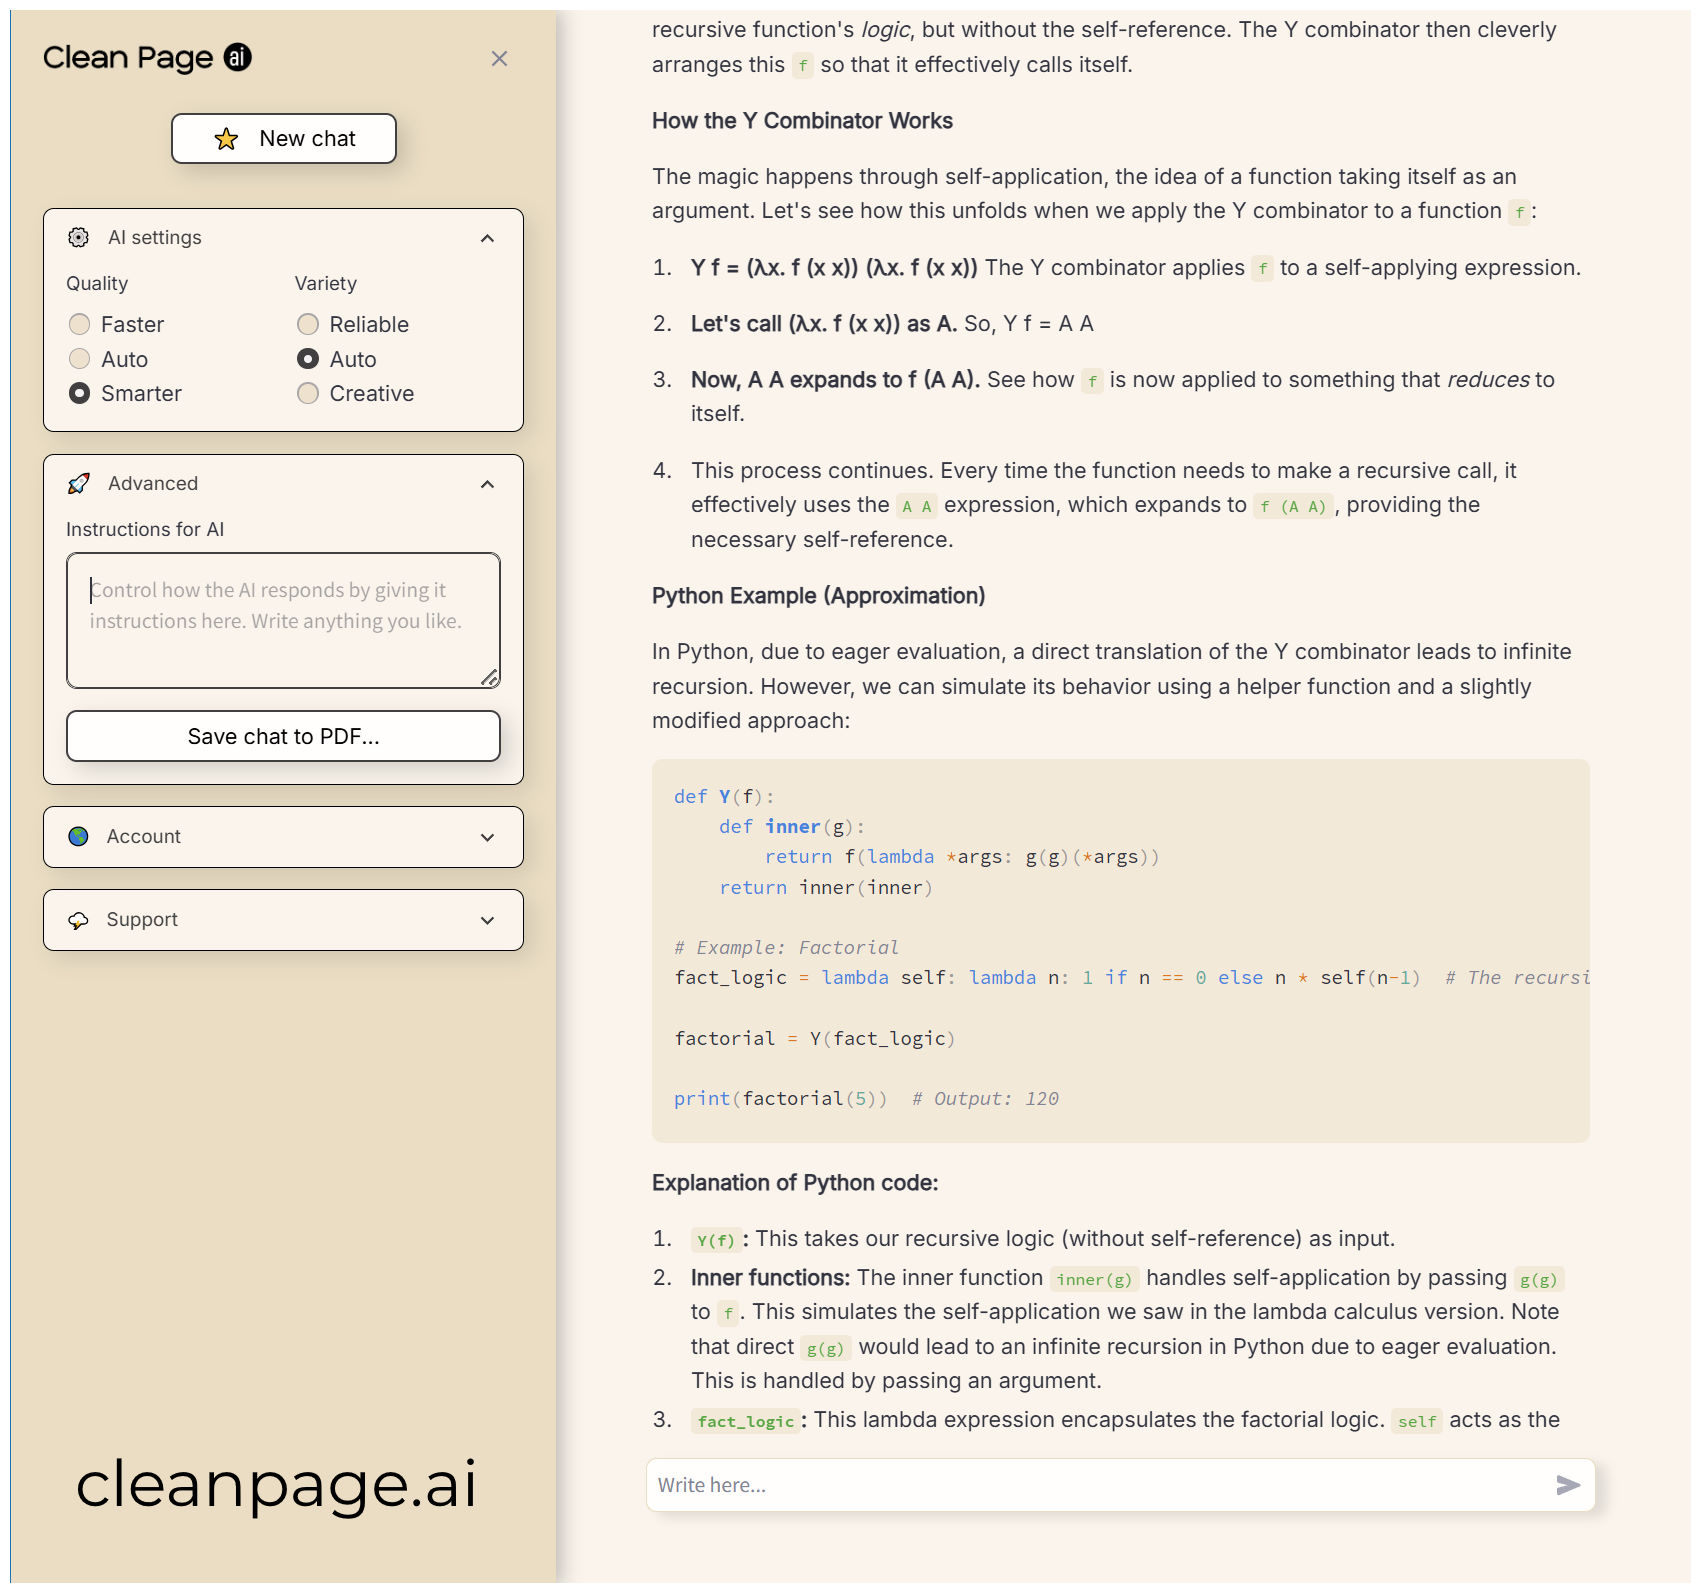1701x1593 pixels.
Task: Focus the Instructions for AI textbox
Action: [283, 620]
